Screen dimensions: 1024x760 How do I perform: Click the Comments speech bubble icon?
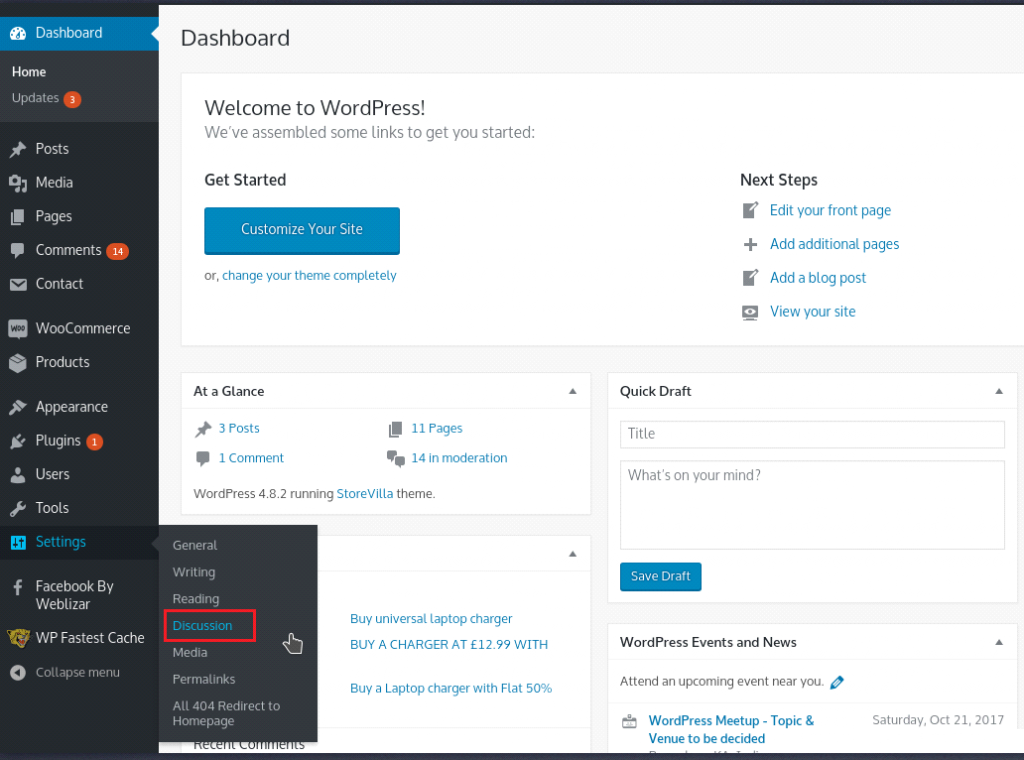(x=20, y=250)
